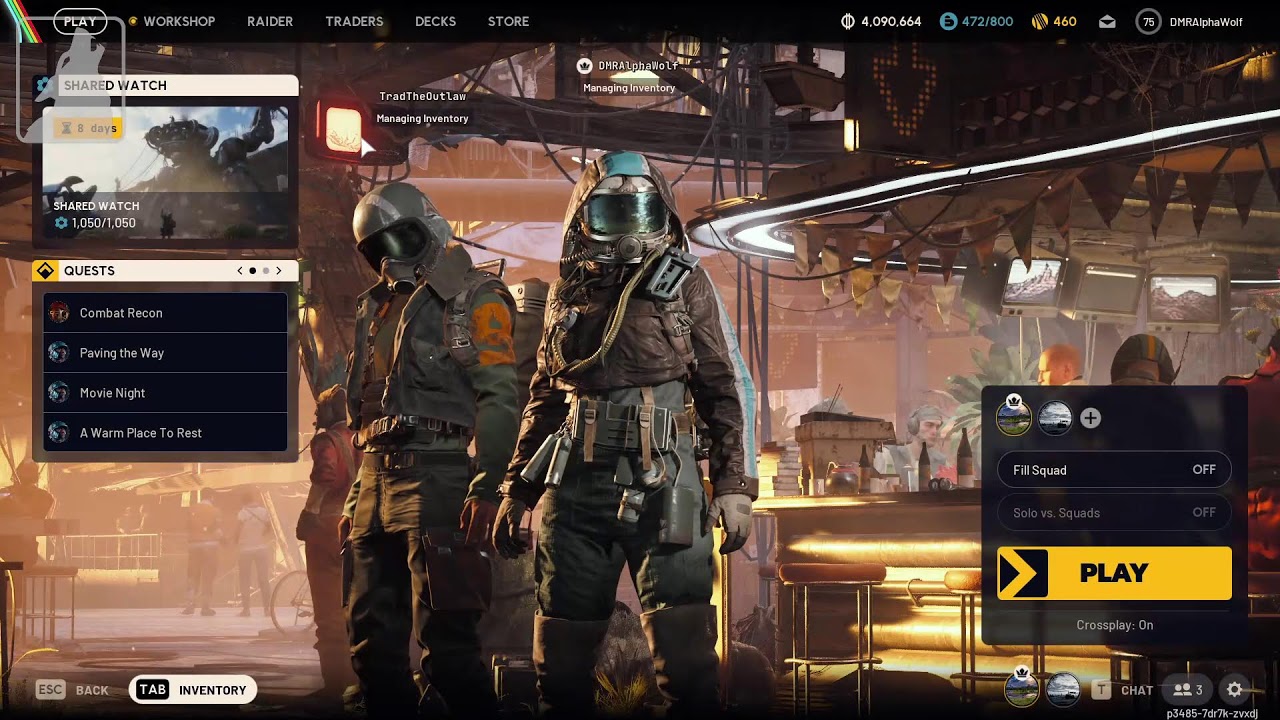Select the first quests page dot

[x=253, y=271]
